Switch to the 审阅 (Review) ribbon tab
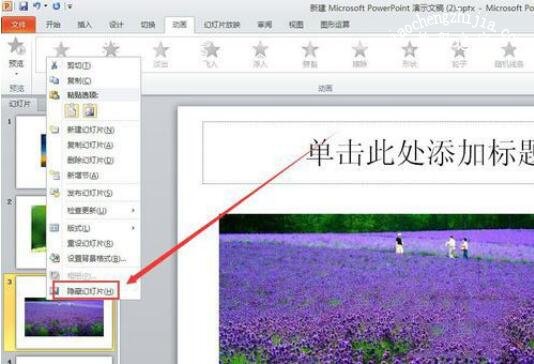This screenshot has height=364, width=534. click(264, 25)
